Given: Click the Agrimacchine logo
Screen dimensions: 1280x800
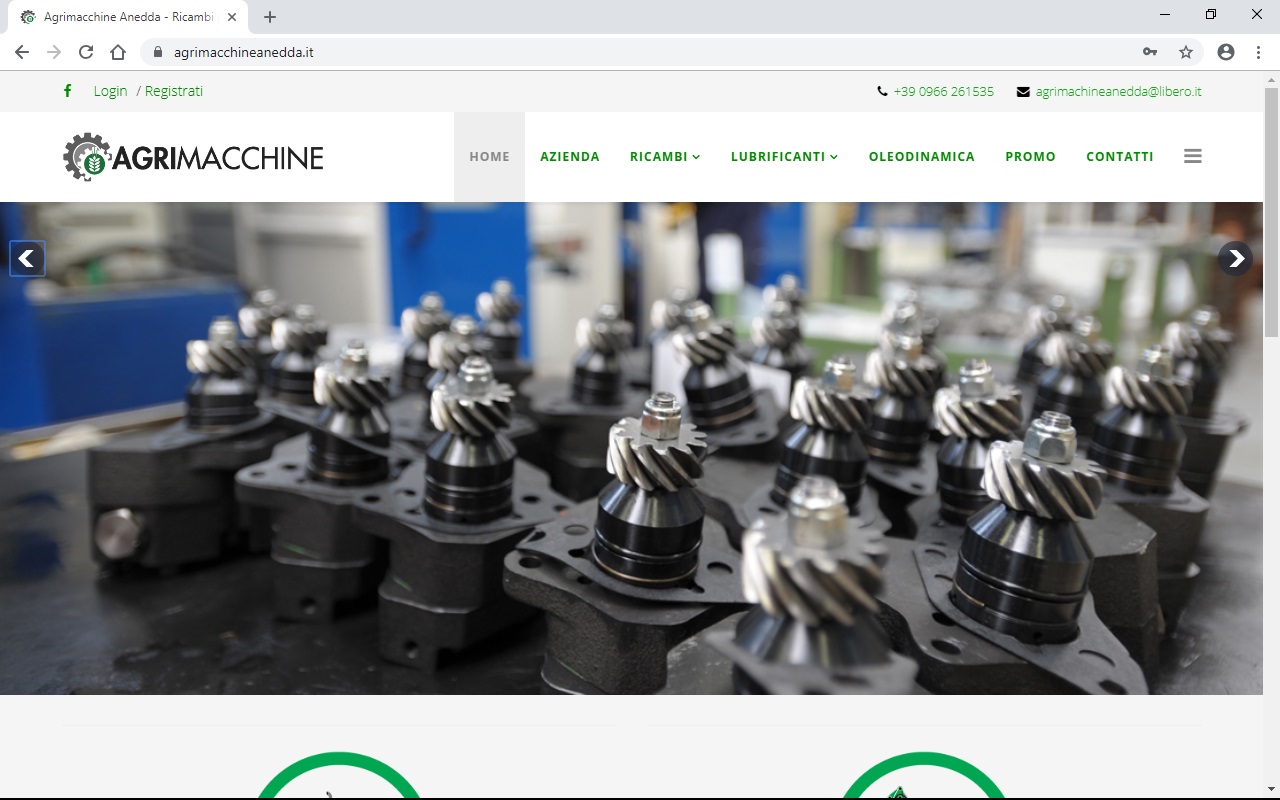Looking at the screenshot, I should point(193,157).
